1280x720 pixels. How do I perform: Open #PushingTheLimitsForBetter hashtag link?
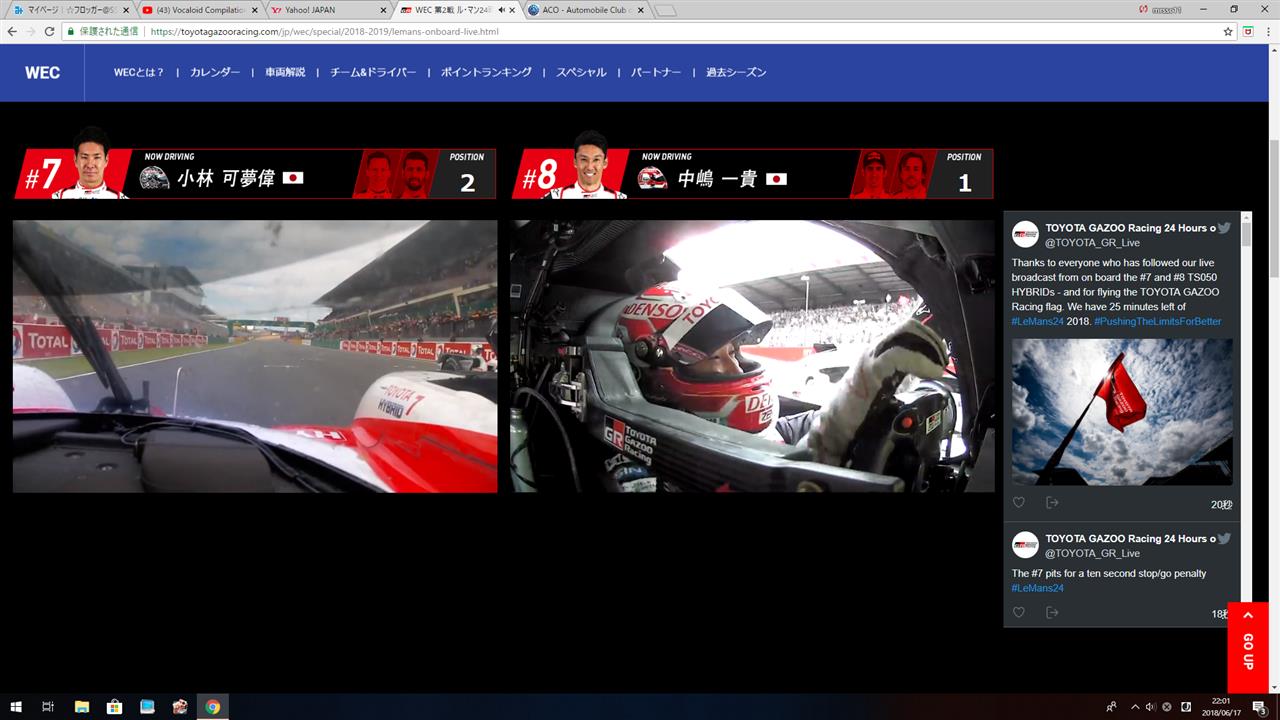(1157, 321)
